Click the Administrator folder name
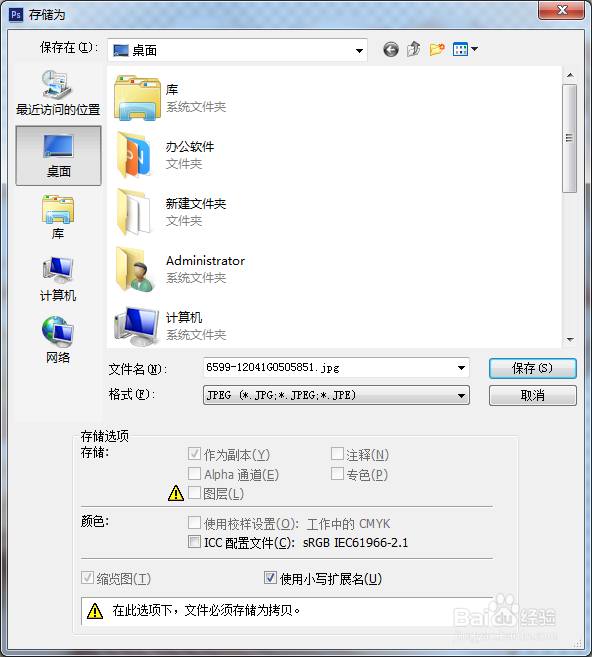The image size is (592, 657). coord(205,261)
